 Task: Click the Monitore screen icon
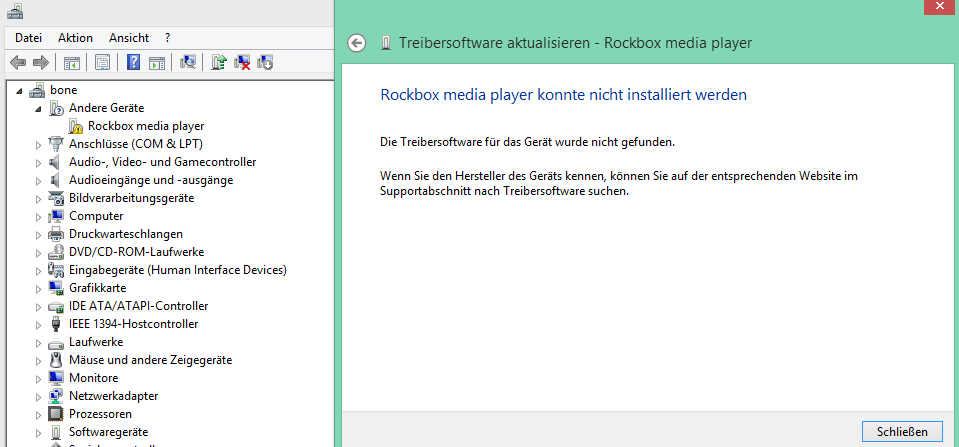tap(56, 377)
